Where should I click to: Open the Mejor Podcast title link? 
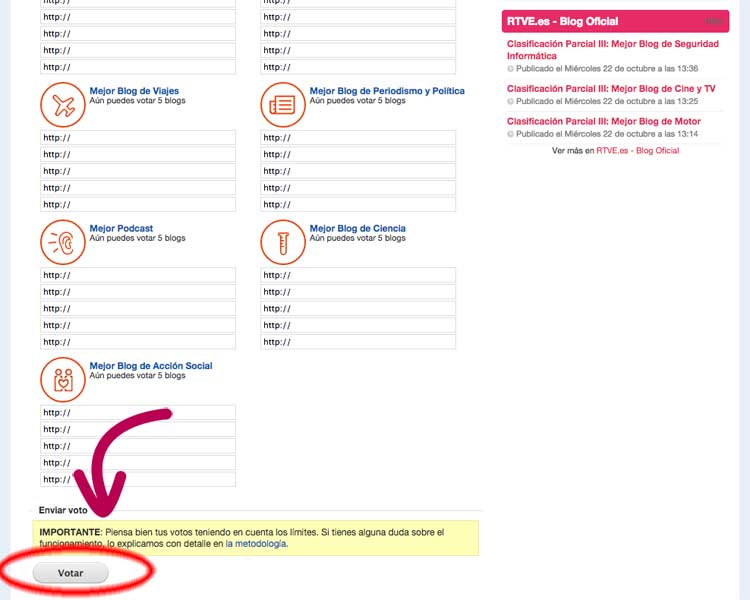(x=121, y=228)
